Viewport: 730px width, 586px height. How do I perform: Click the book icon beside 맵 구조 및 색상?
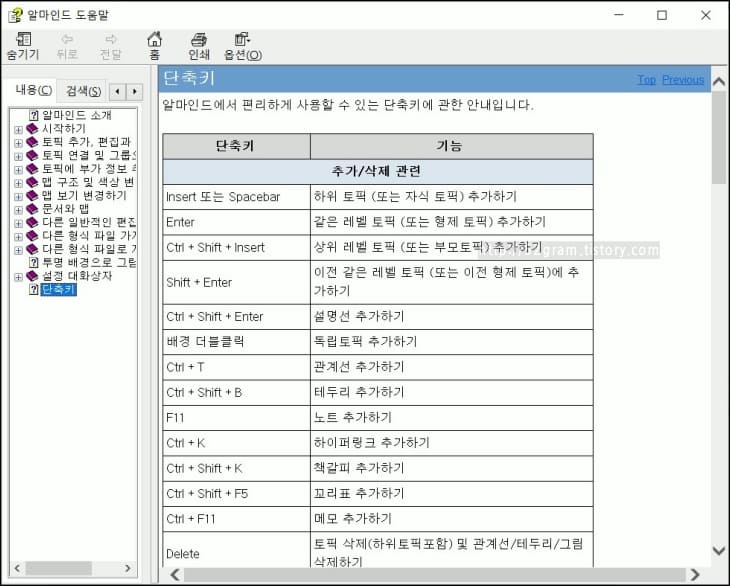click(x=32, y=182)
